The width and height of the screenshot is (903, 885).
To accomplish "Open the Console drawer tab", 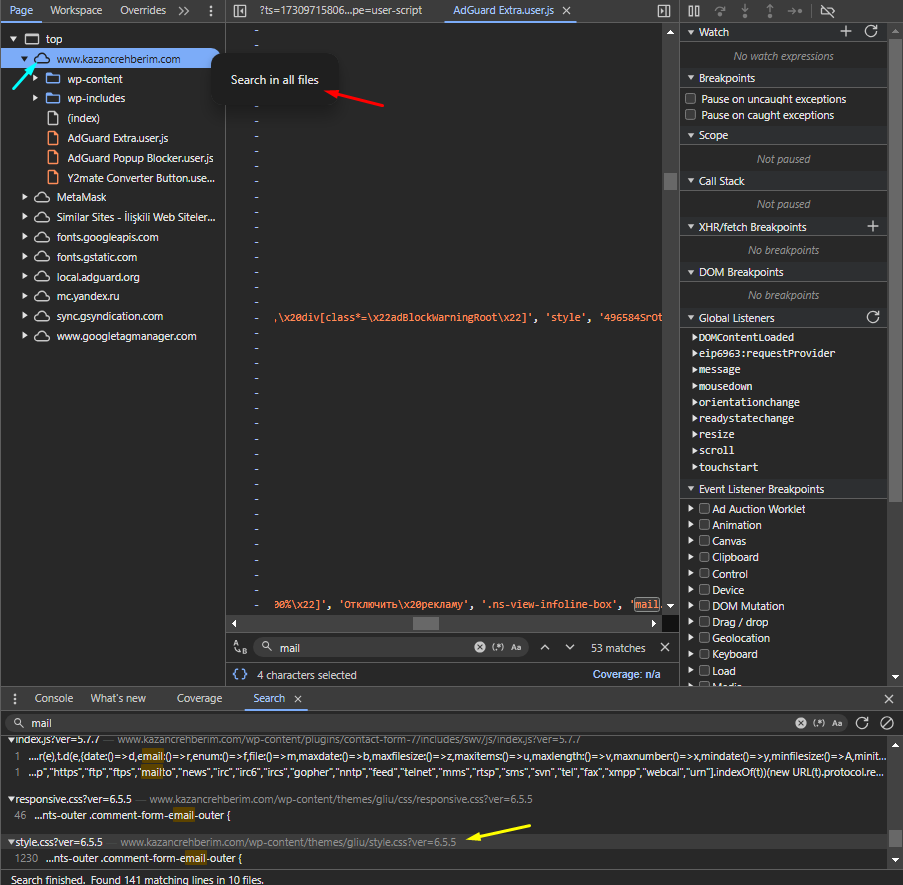I will [x=54, y=698].
